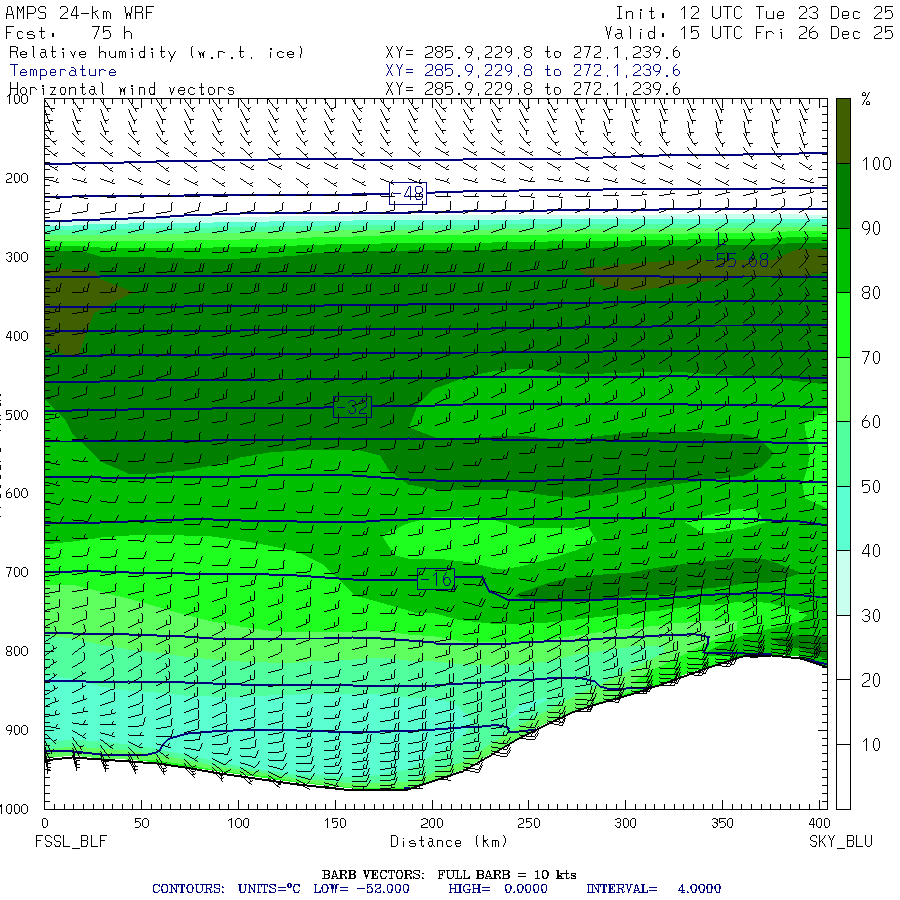Click the -55.68 minimum temperature marker
The width and height of the screenshot is (900, 900).
pyautogui.click(x=736, y=261)
